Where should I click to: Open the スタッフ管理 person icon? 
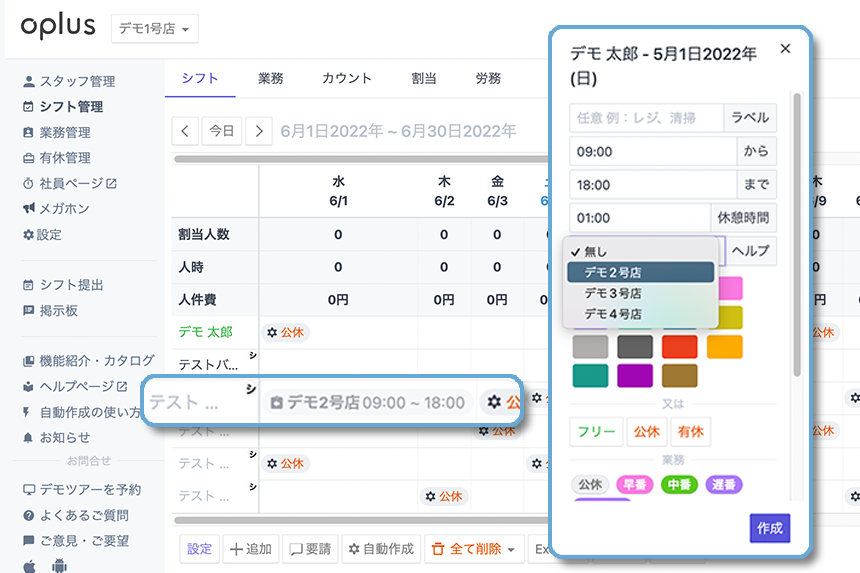[29, 82]
